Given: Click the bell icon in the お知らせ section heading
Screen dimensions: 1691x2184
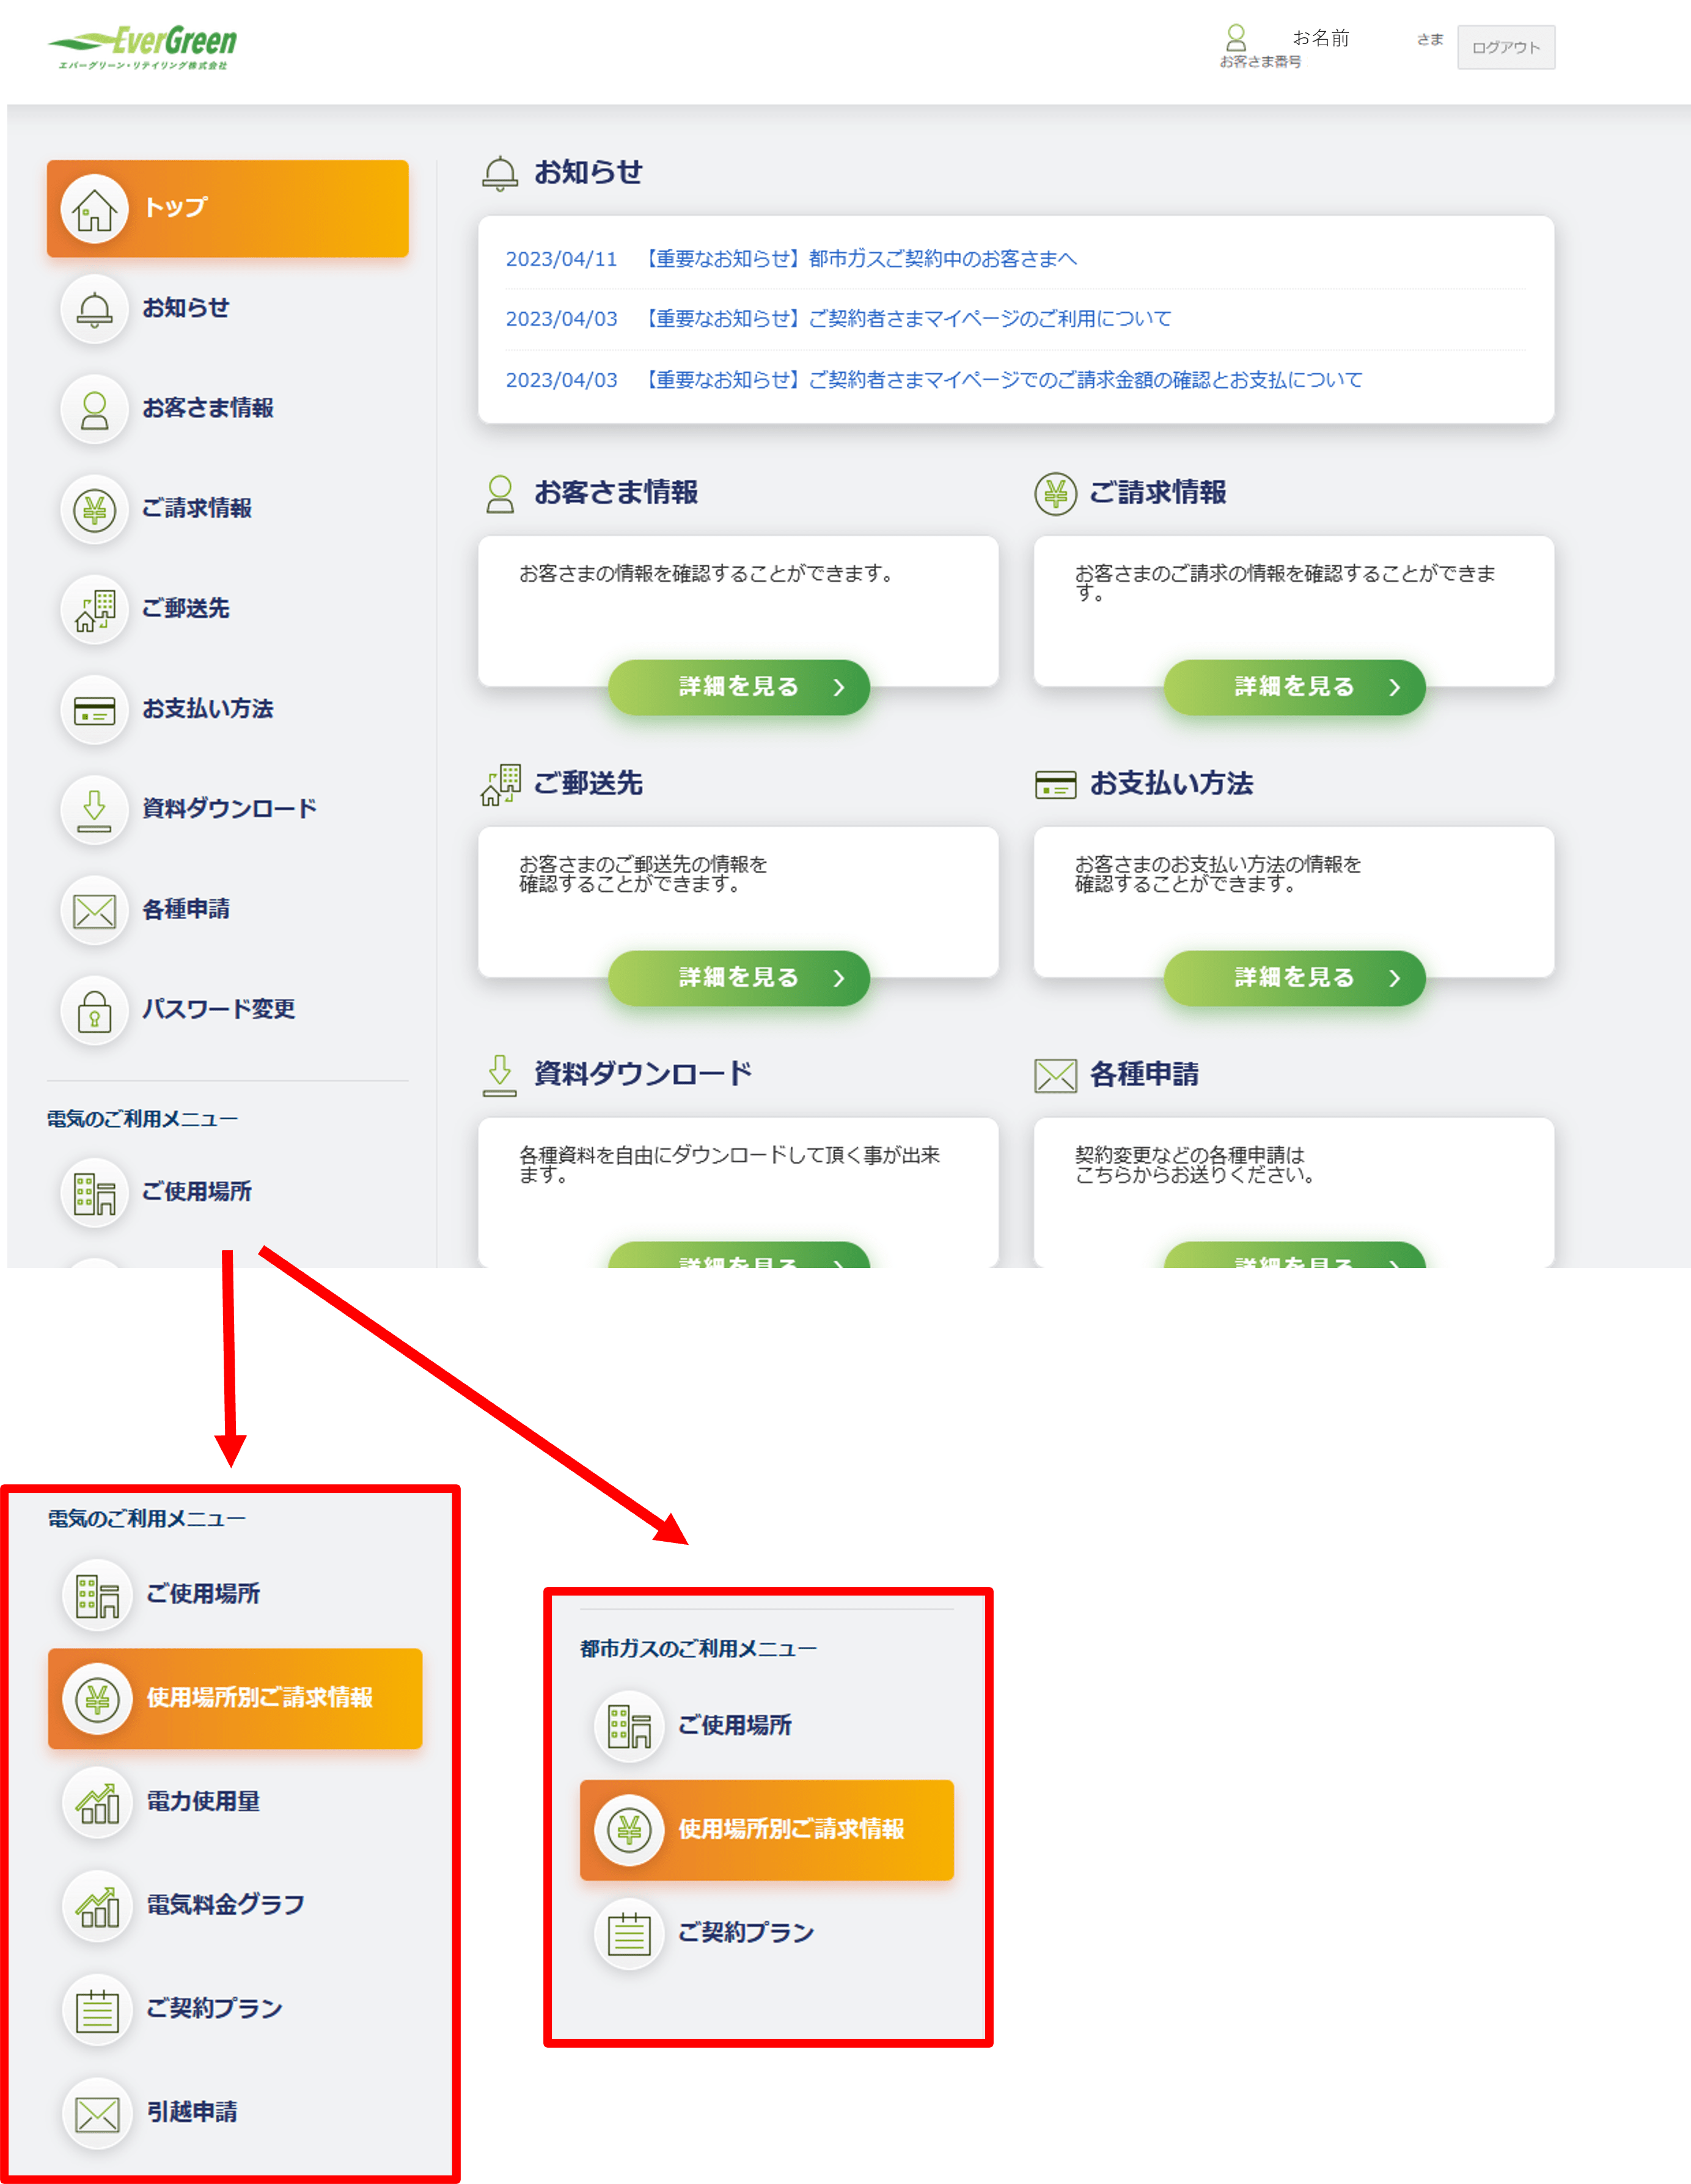Looking at the screenshot, I should click(x=500, y=173).
